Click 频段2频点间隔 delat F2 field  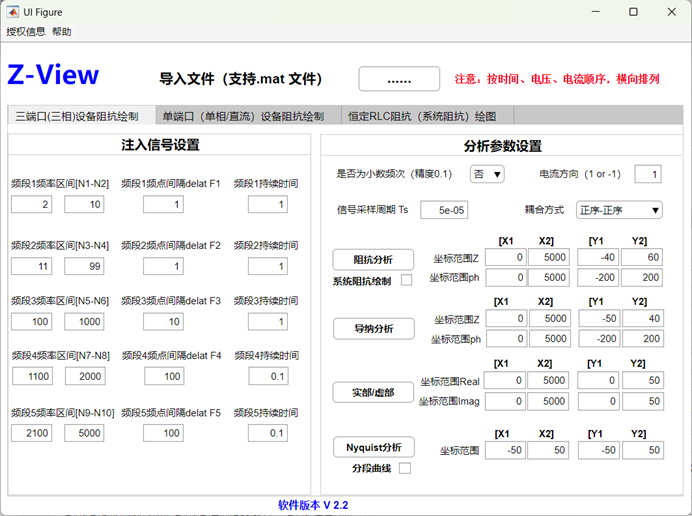pyautogui.click(x=163, y=266)
